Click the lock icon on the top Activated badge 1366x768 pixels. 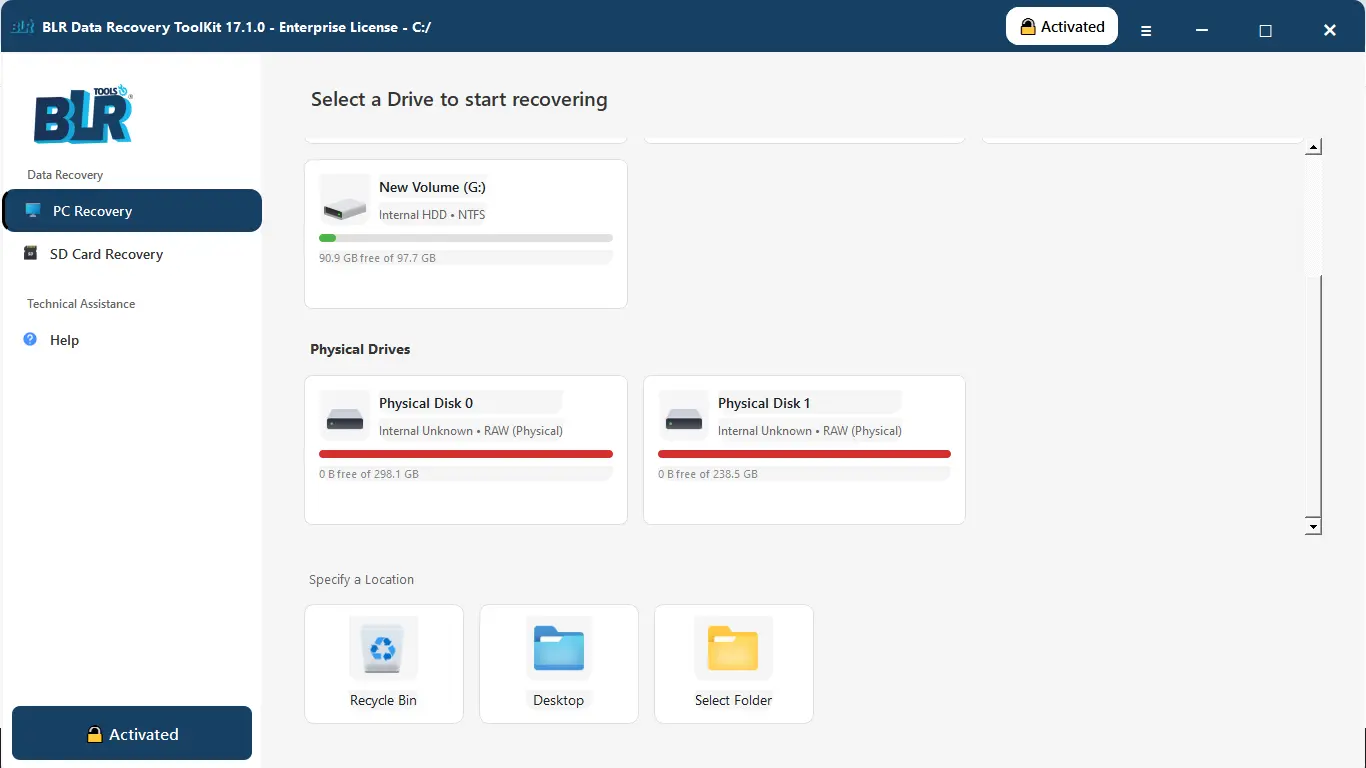tap(1028, 26)
